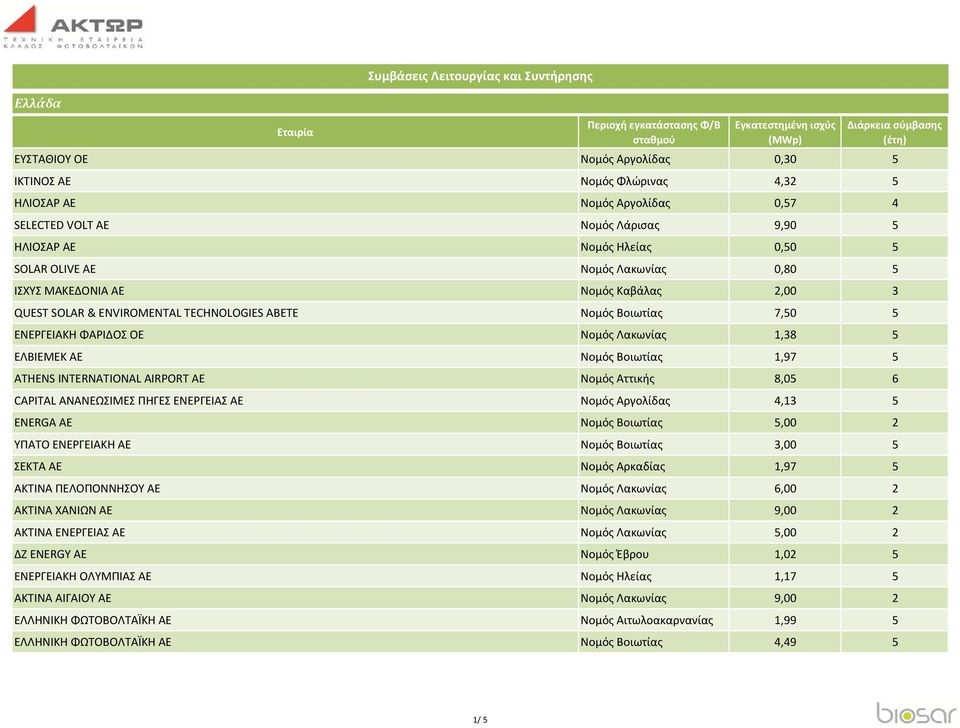Click 'Νομός Βοιωτίας' in ENERGA AE row
The width and height of the screenshot is (960, 728).
[621, 423]
